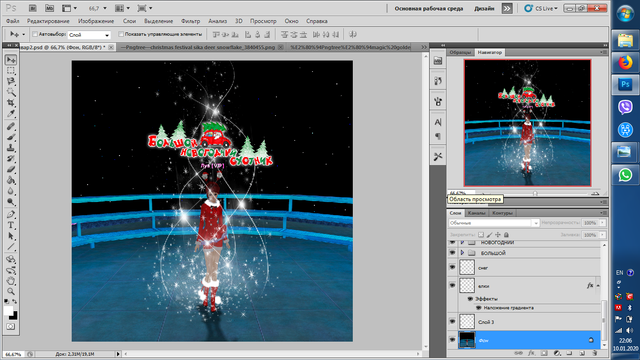Create a new layer group
The width and height of the screenshot is (640, 360).
pyautogui.click(x=569, y=353)
